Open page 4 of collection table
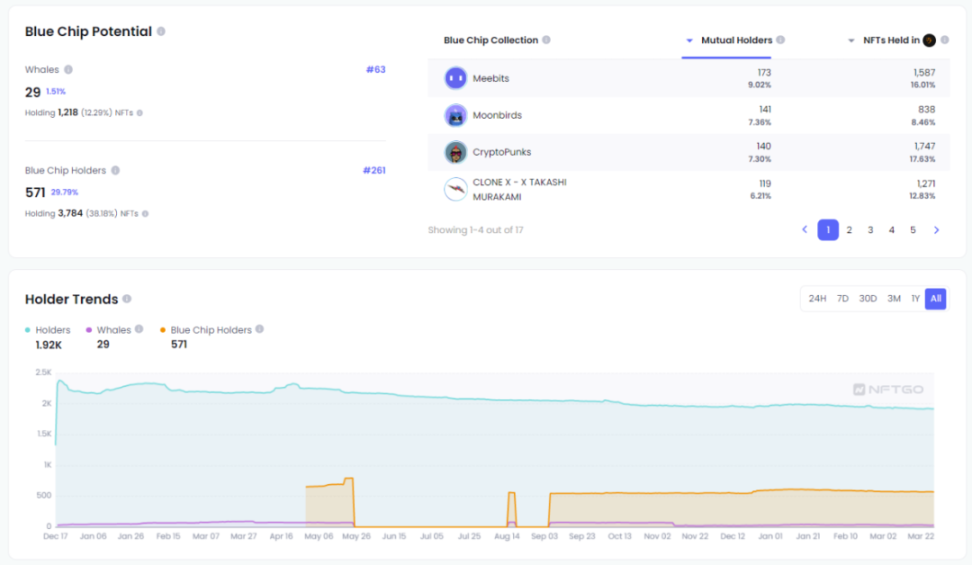 891,230
